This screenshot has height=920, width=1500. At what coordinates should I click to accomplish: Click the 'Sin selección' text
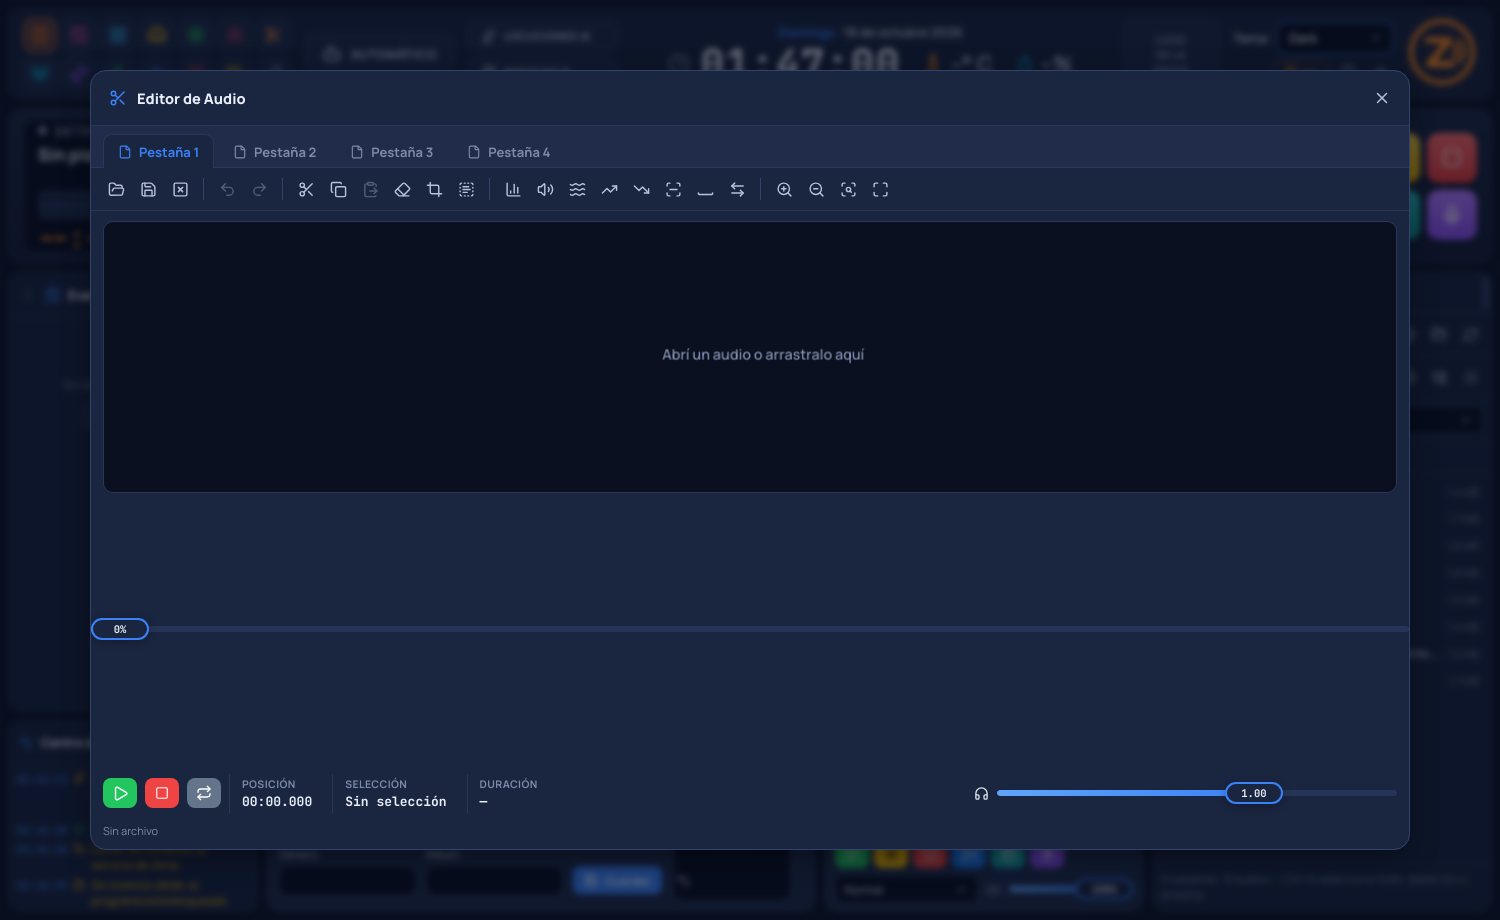coord(396,802)
